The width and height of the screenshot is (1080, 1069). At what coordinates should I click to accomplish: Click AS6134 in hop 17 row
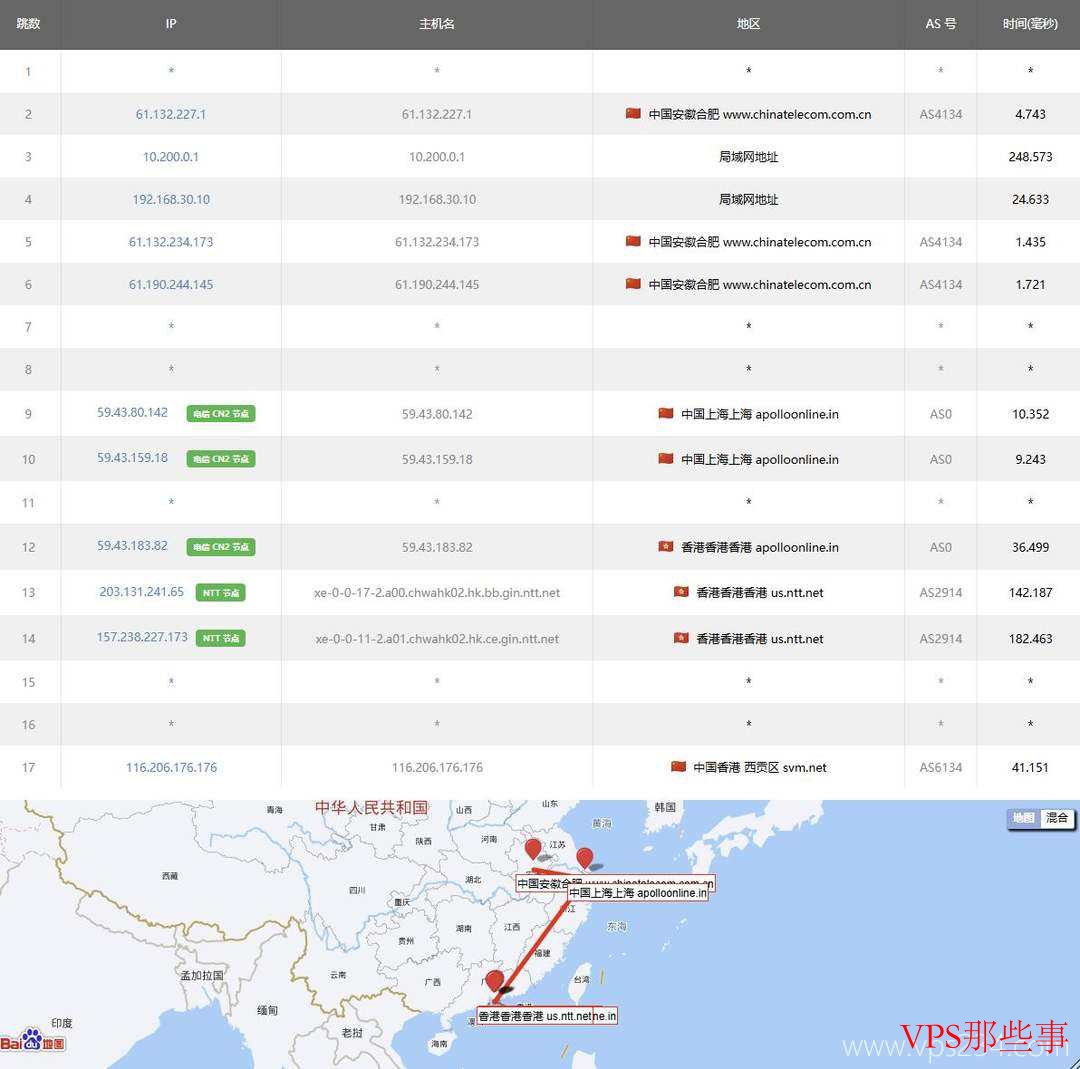click(940, 767)
